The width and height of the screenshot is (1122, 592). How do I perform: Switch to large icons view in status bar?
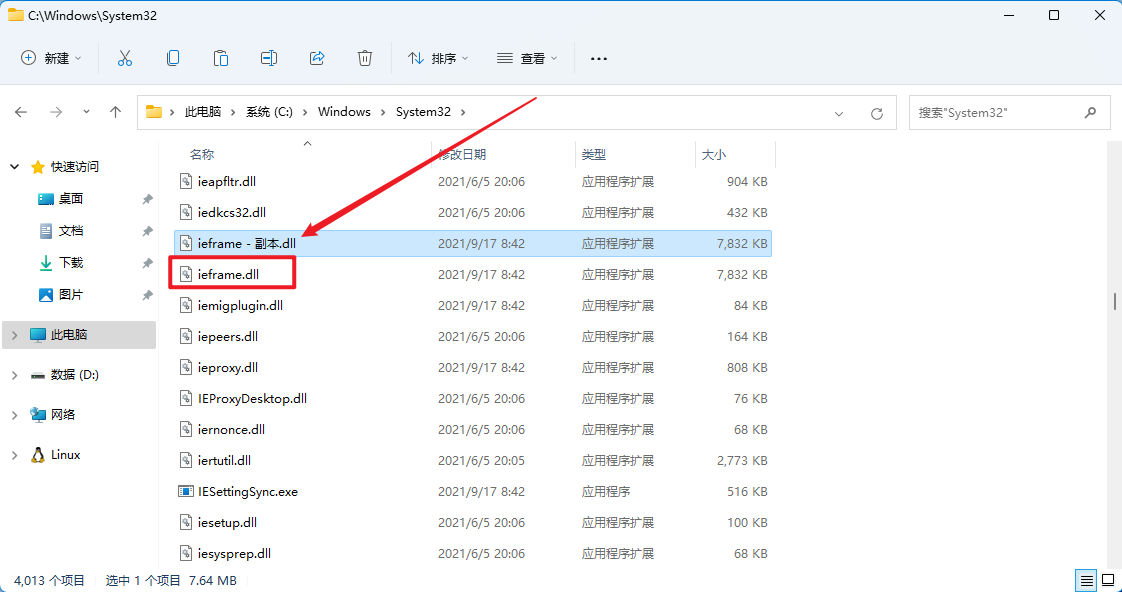[1106, 580]
